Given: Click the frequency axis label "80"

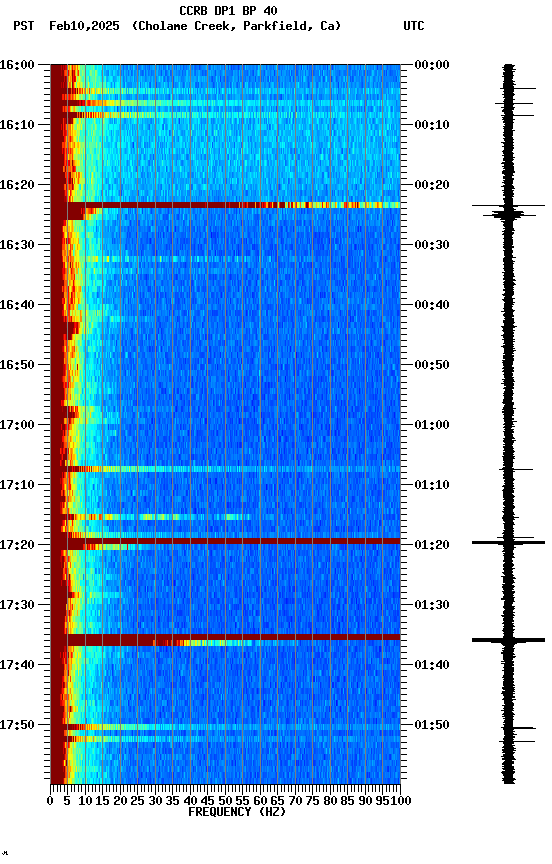Looking at the screenshot, I should (x=330, y=801).
